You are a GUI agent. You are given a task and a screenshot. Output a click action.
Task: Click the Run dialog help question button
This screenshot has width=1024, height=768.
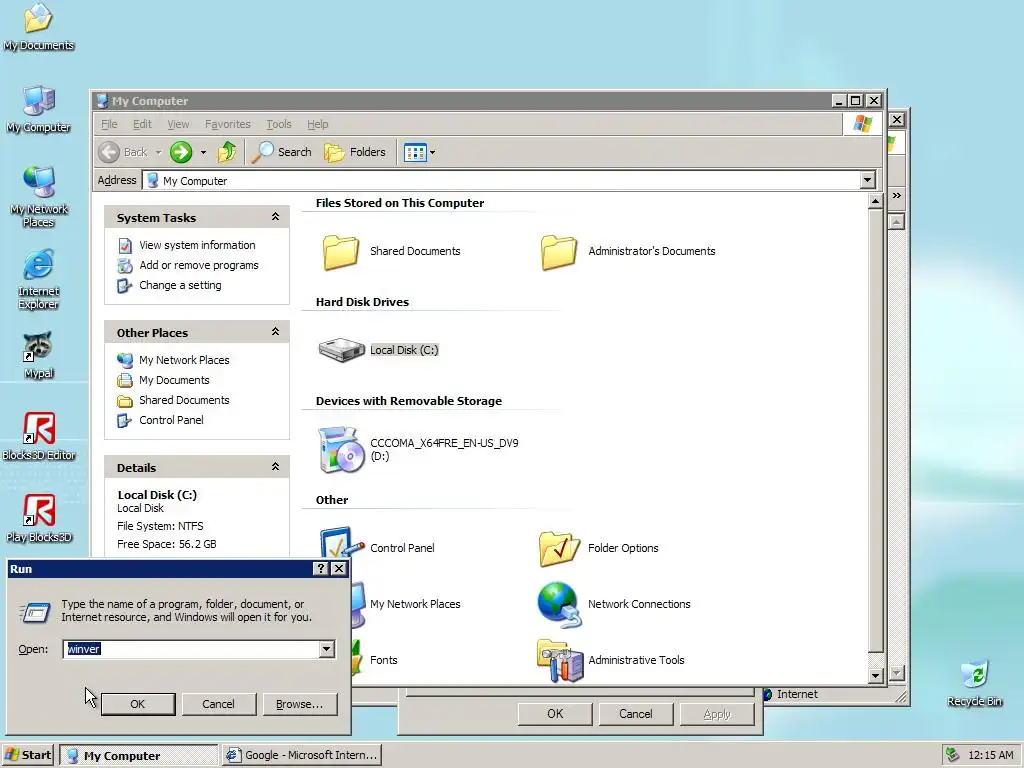coord(321,569)
